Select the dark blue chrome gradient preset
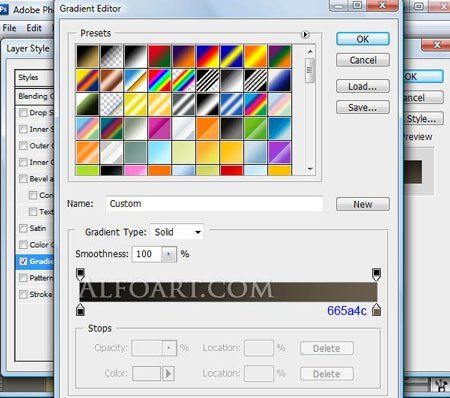Image resolution: width=450 pixels, height=398 pixels. tap(280, 80)
